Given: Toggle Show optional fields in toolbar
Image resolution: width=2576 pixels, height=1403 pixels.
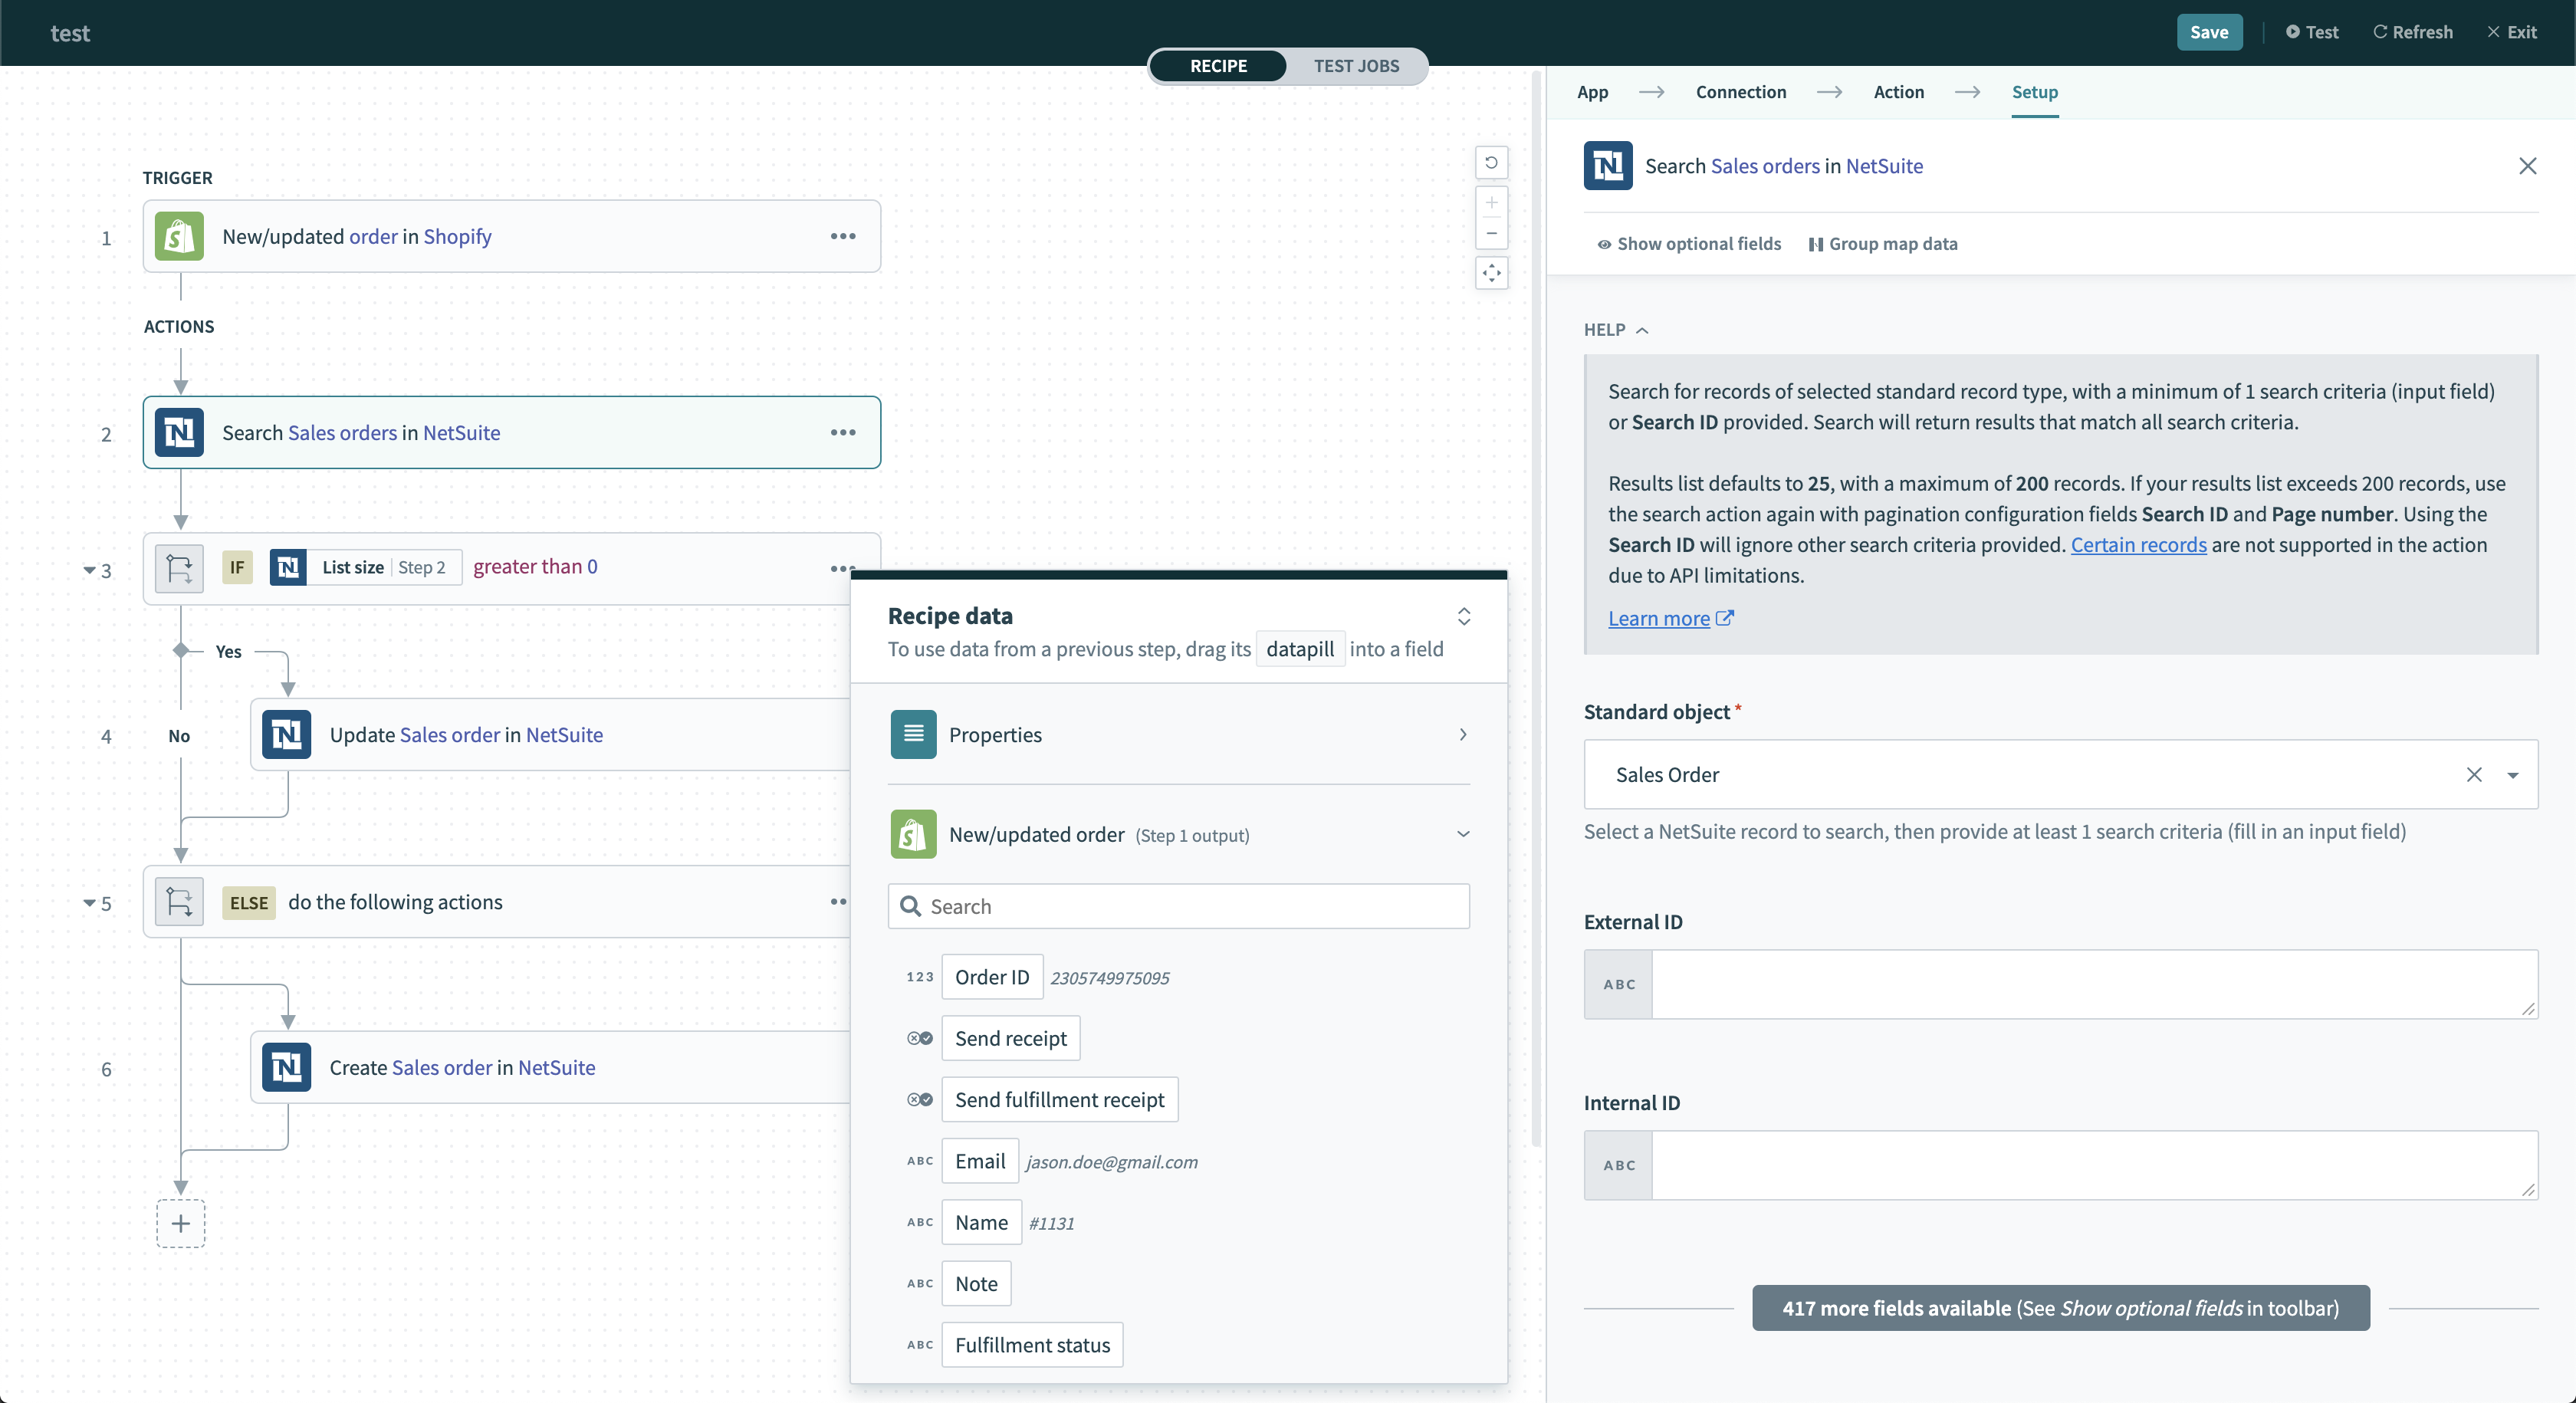Looking at the screenshot, I should 1686,244.
